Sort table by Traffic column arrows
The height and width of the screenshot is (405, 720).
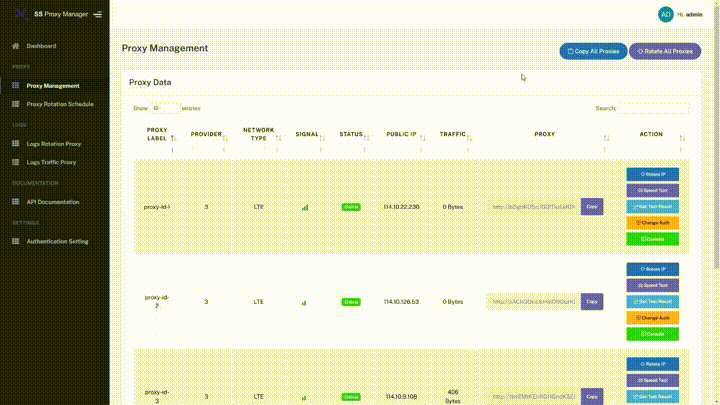[470, 137]
